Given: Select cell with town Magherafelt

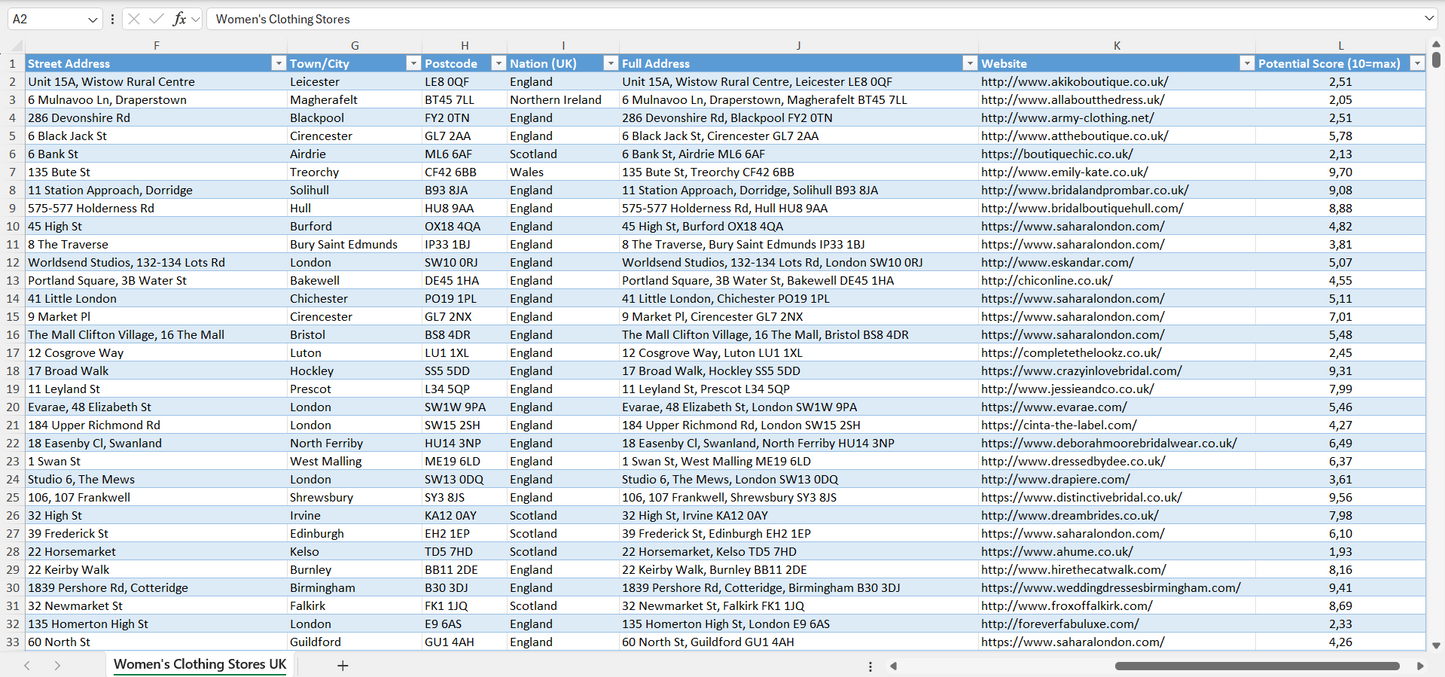Looking at the screenshot, I should 355,100.
